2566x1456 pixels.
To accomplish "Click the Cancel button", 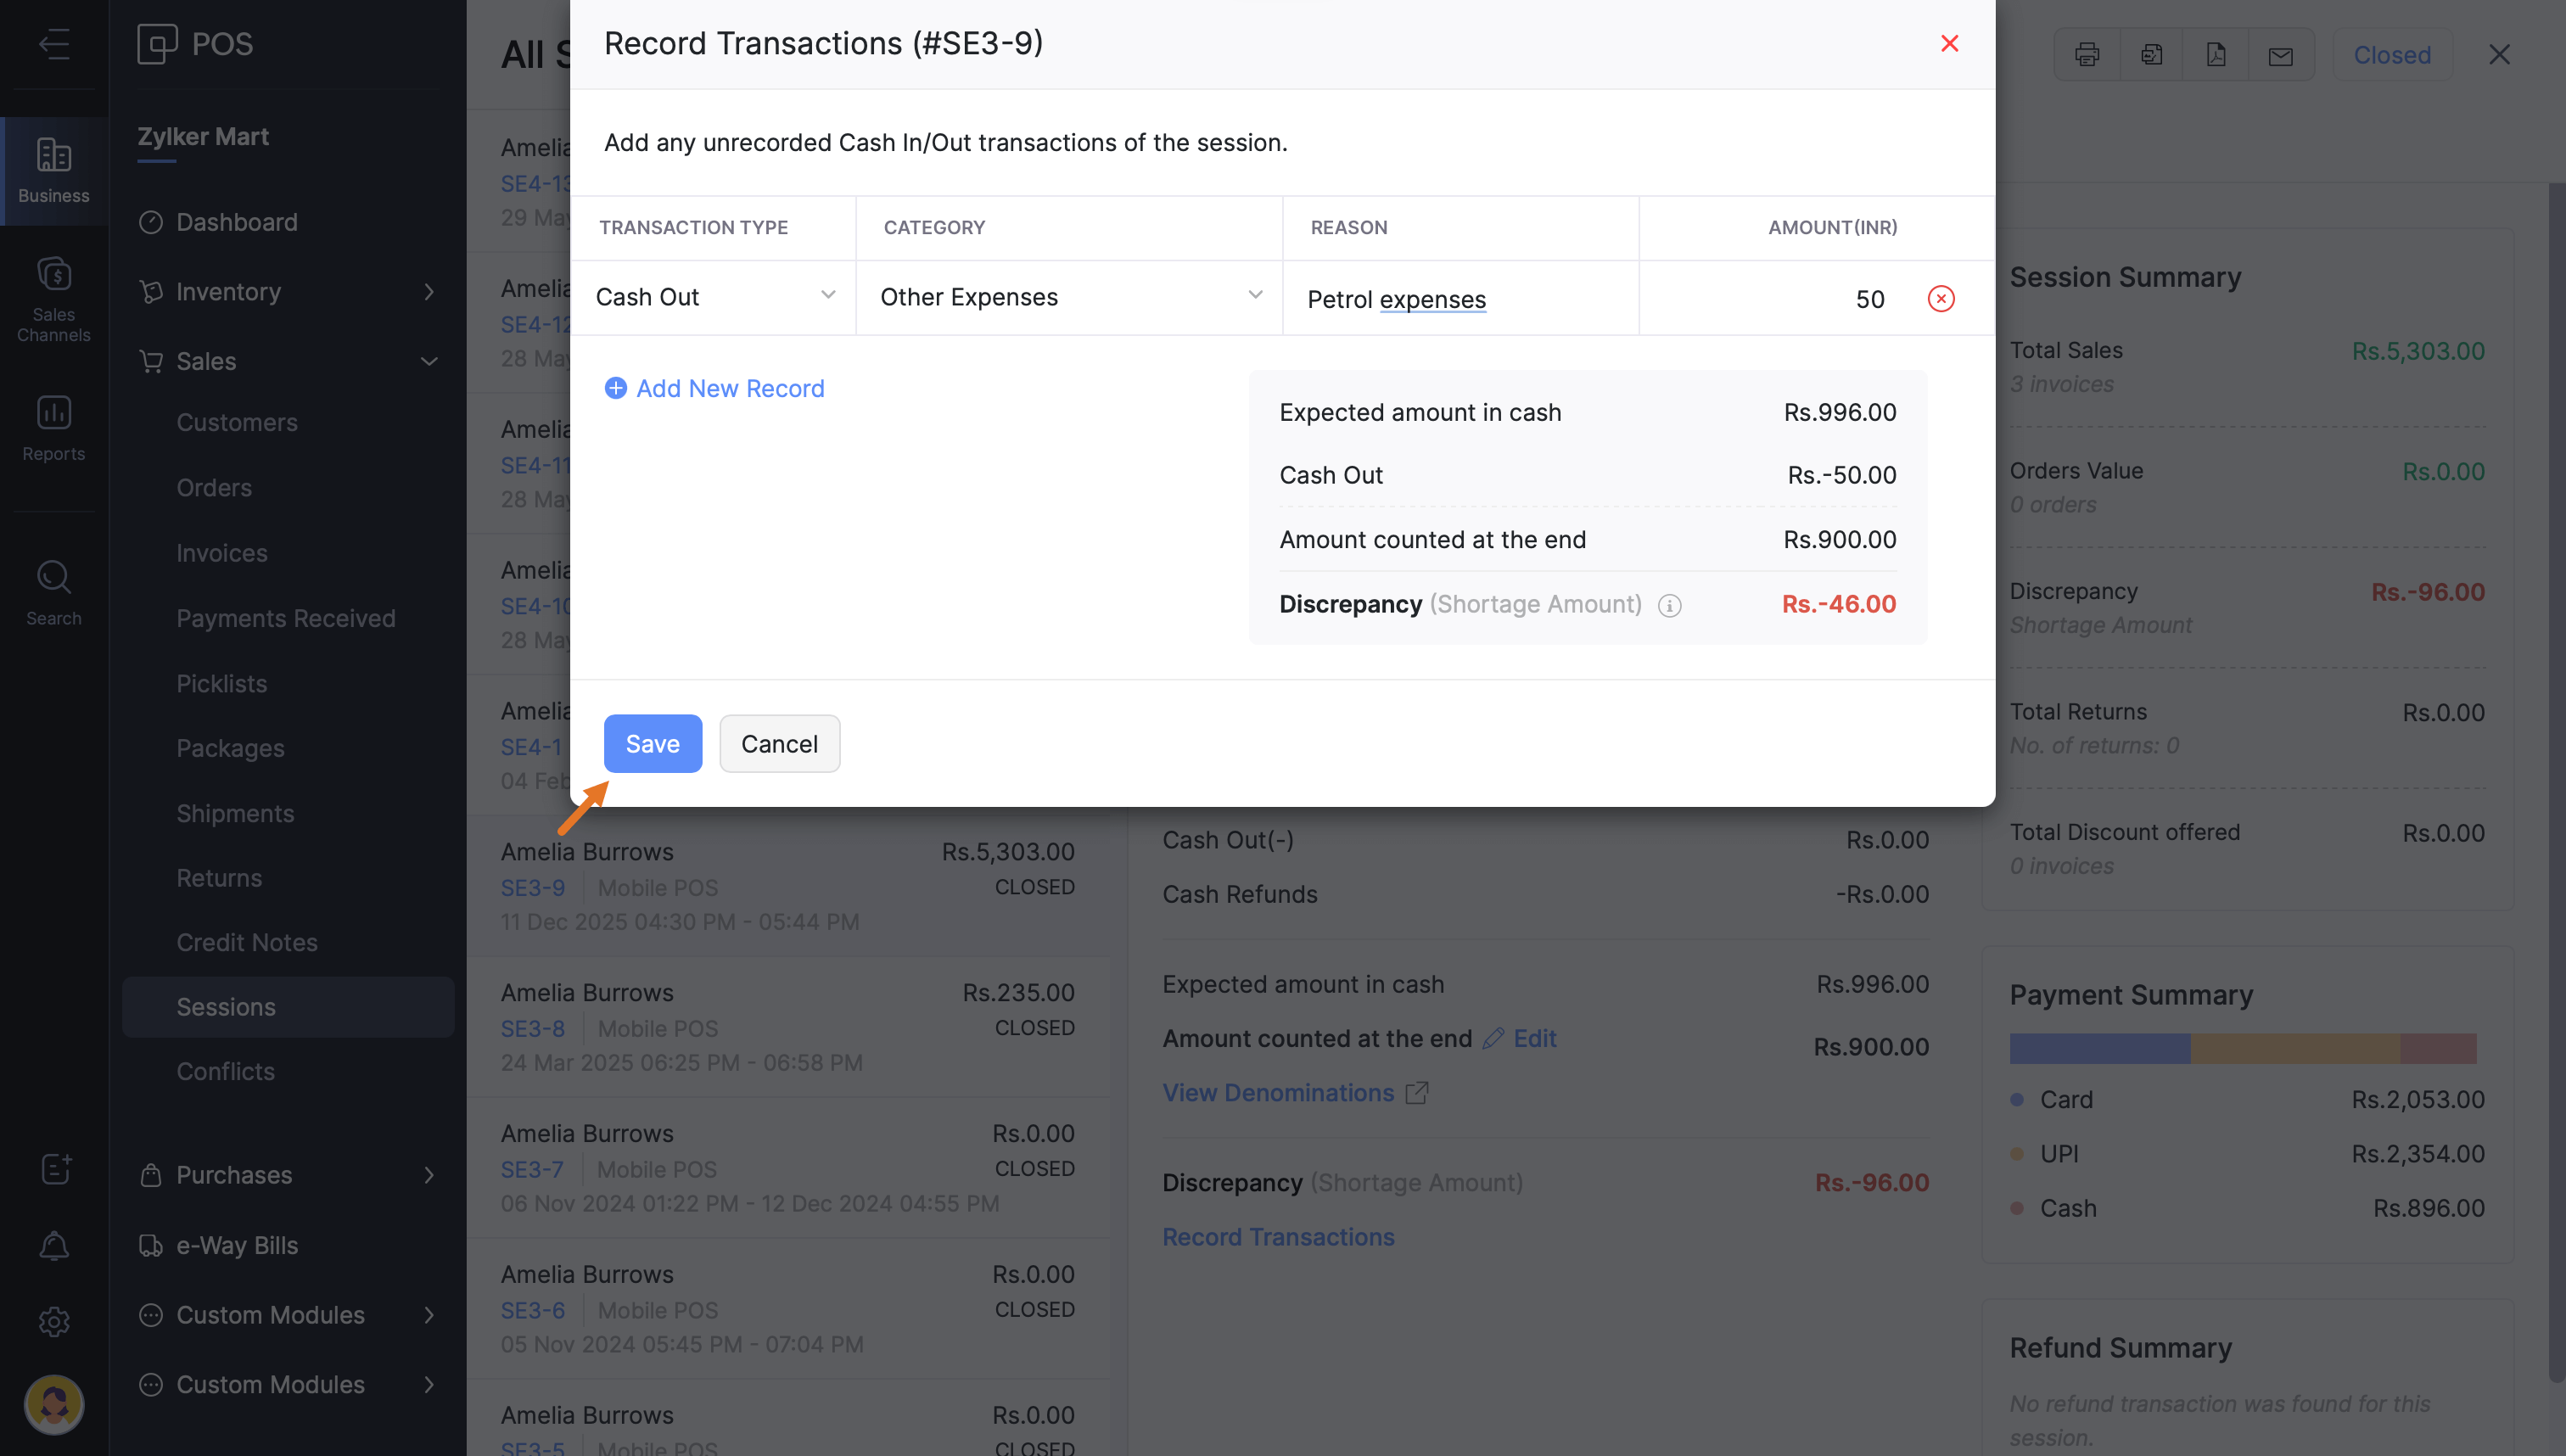I will tap(779, 743).
